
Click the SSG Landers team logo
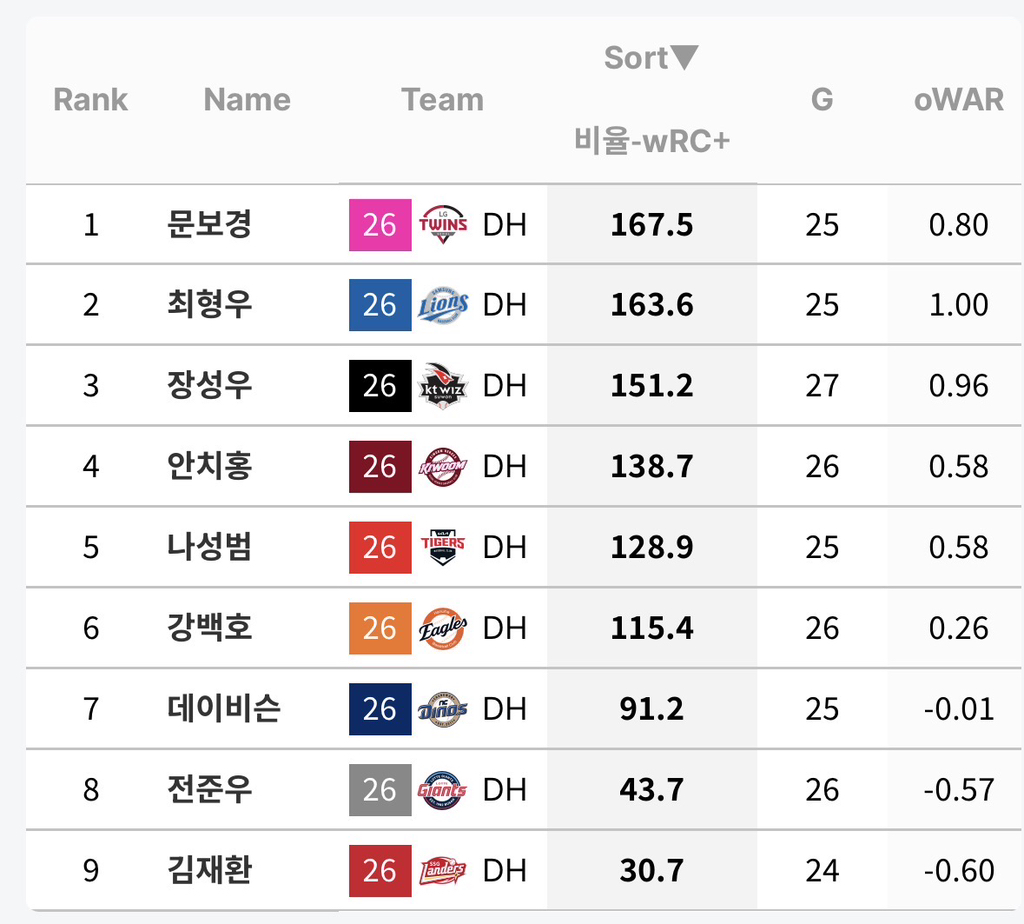coord(443,870)
